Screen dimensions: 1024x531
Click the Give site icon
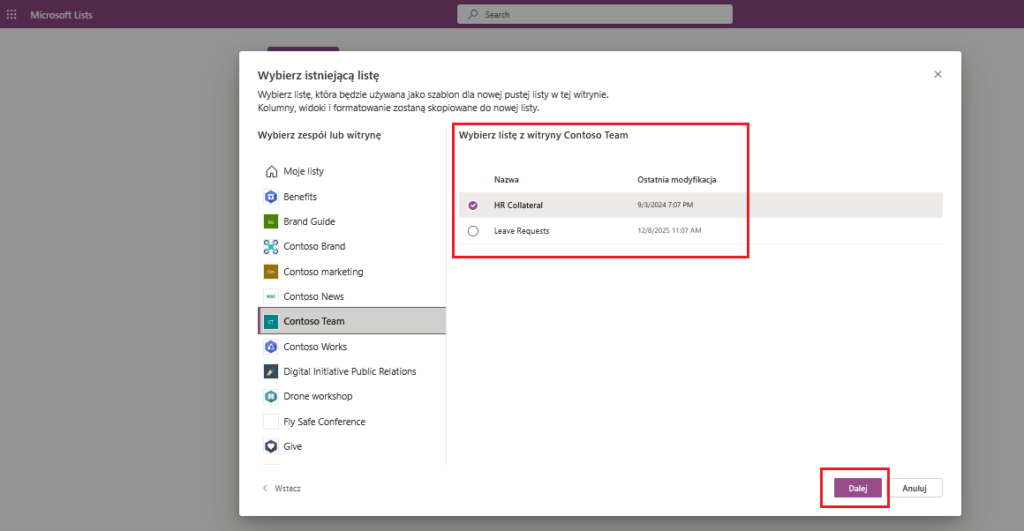(270, 447)
